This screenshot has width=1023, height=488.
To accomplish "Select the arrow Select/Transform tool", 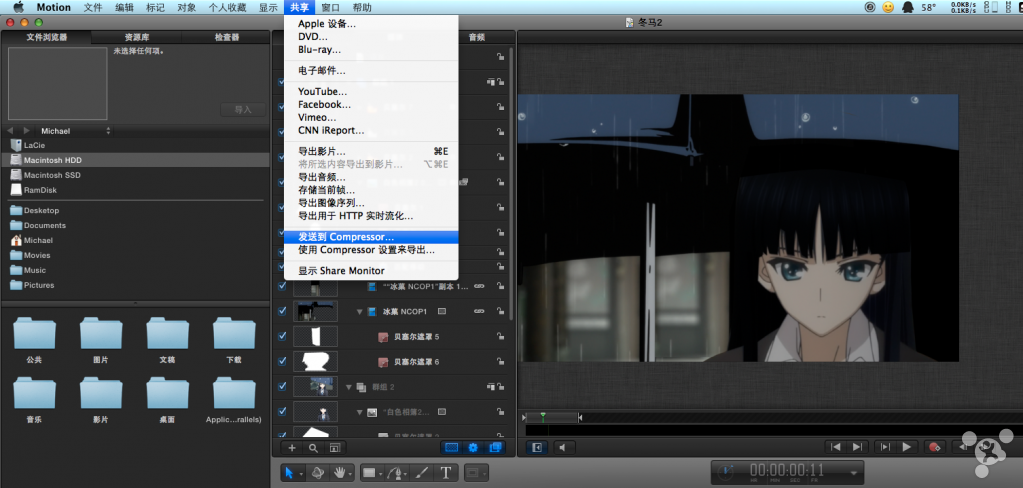I will click(288, 472).
